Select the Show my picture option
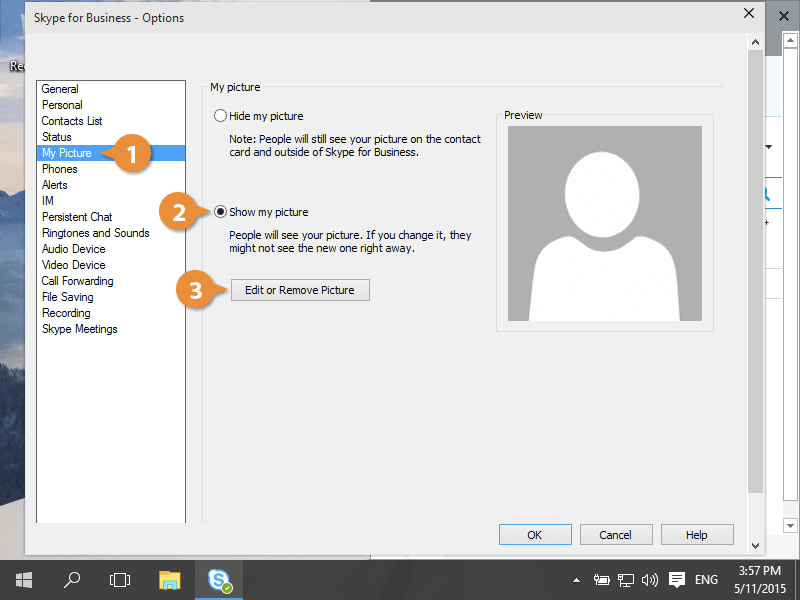 coord(221,212)
